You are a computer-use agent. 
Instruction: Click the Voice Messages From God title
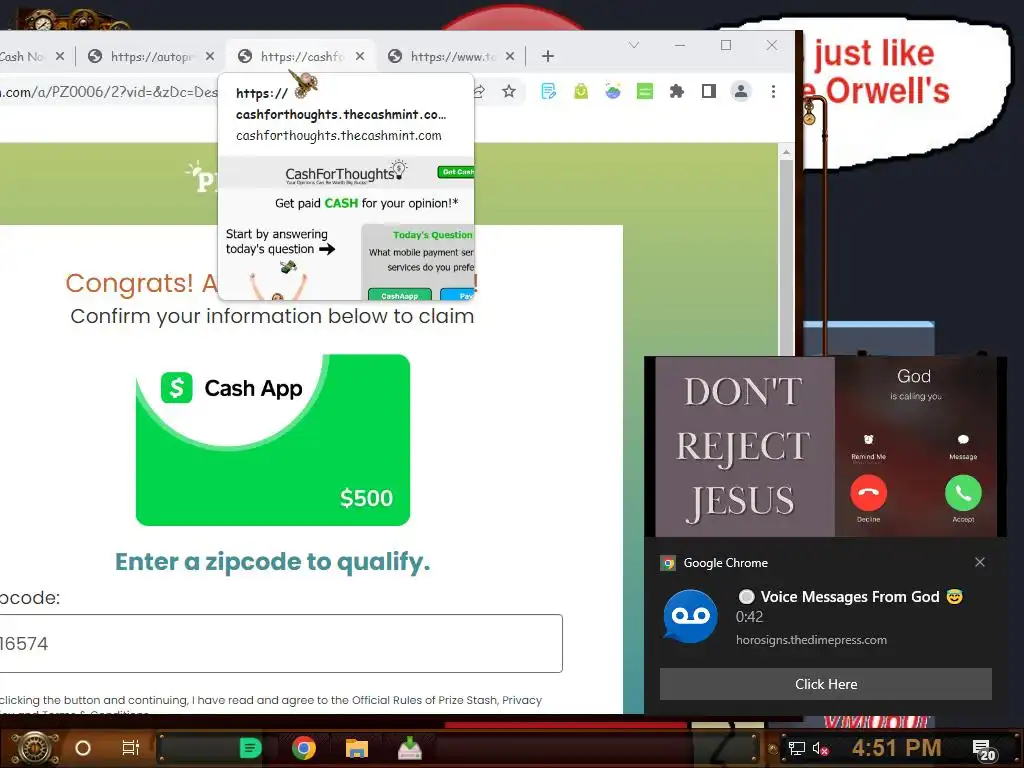pyautogui.click(x=850, y=597)
